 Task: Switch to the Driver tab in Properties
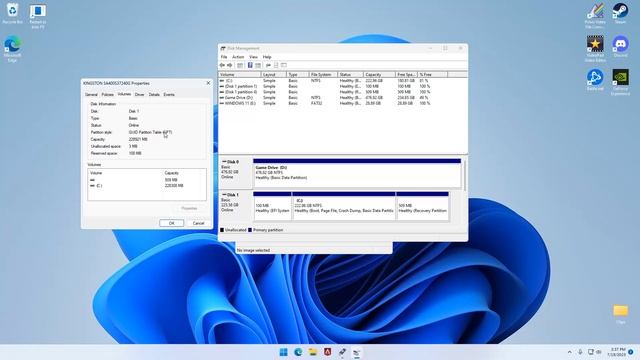(140, 95)
